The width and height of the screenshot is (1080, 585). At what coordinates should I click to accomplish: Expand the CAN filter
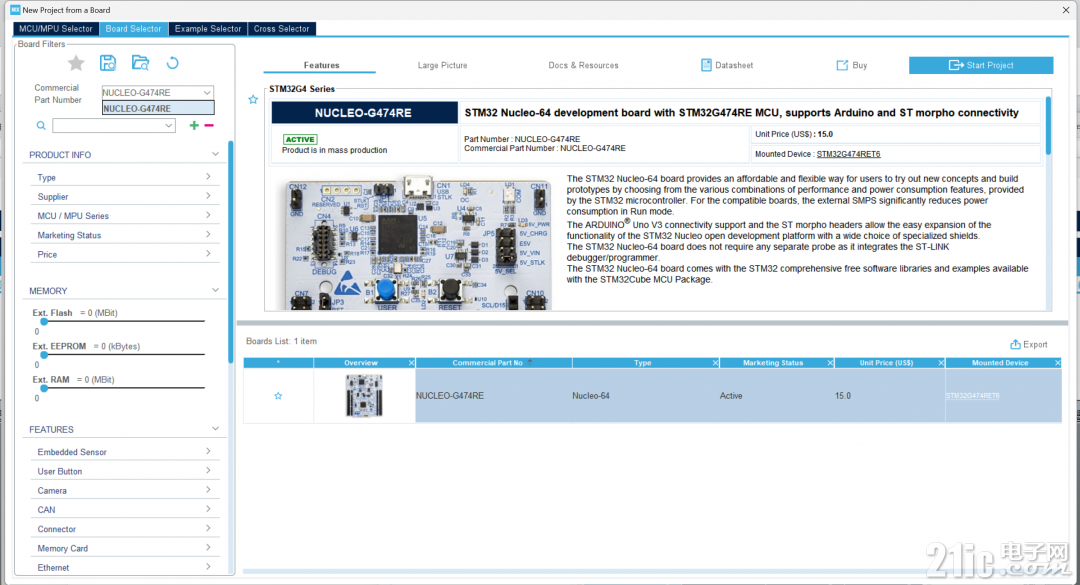click(x=208, y=509)
